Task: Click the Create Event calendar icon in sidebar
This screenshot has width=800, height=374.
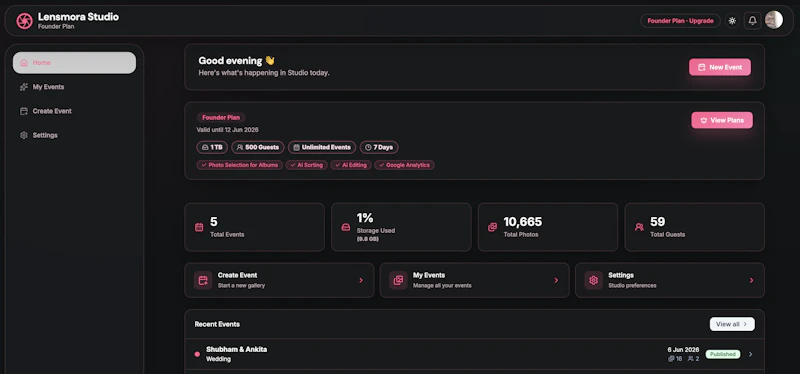Action: (23, 111)
